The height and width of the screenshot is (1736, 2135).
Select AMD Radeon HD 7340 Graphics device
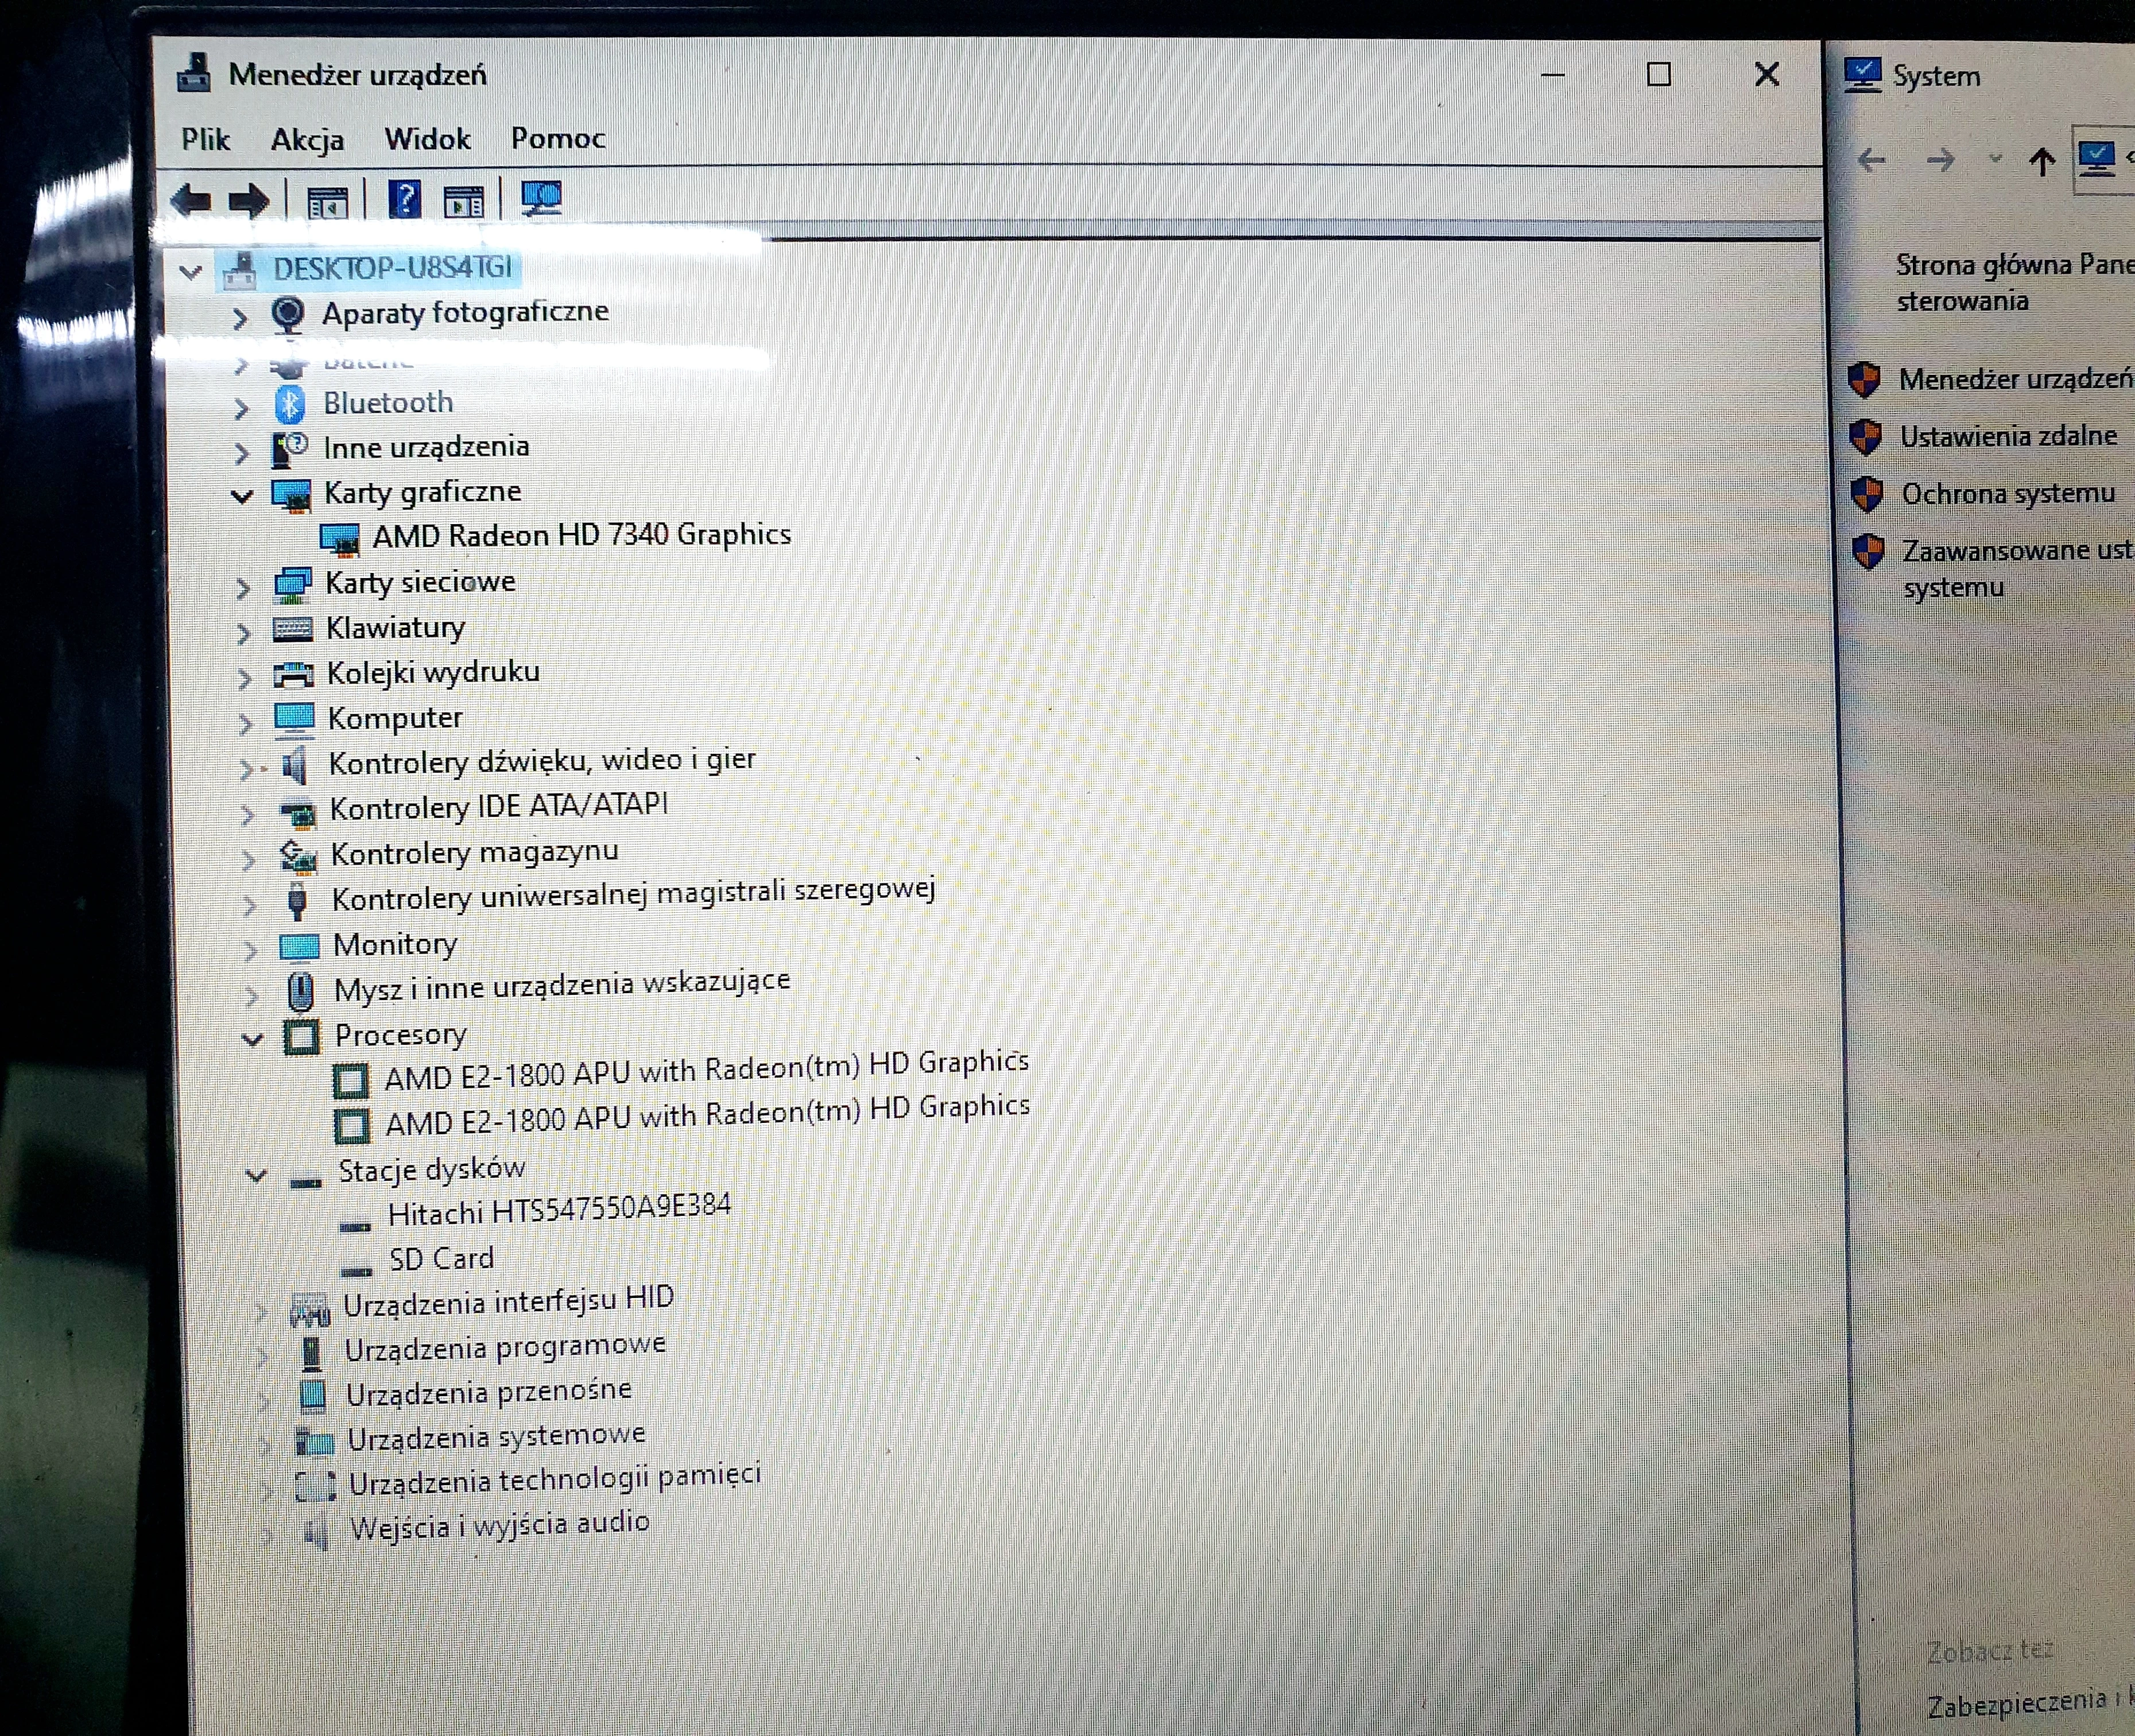click(581, 535)
